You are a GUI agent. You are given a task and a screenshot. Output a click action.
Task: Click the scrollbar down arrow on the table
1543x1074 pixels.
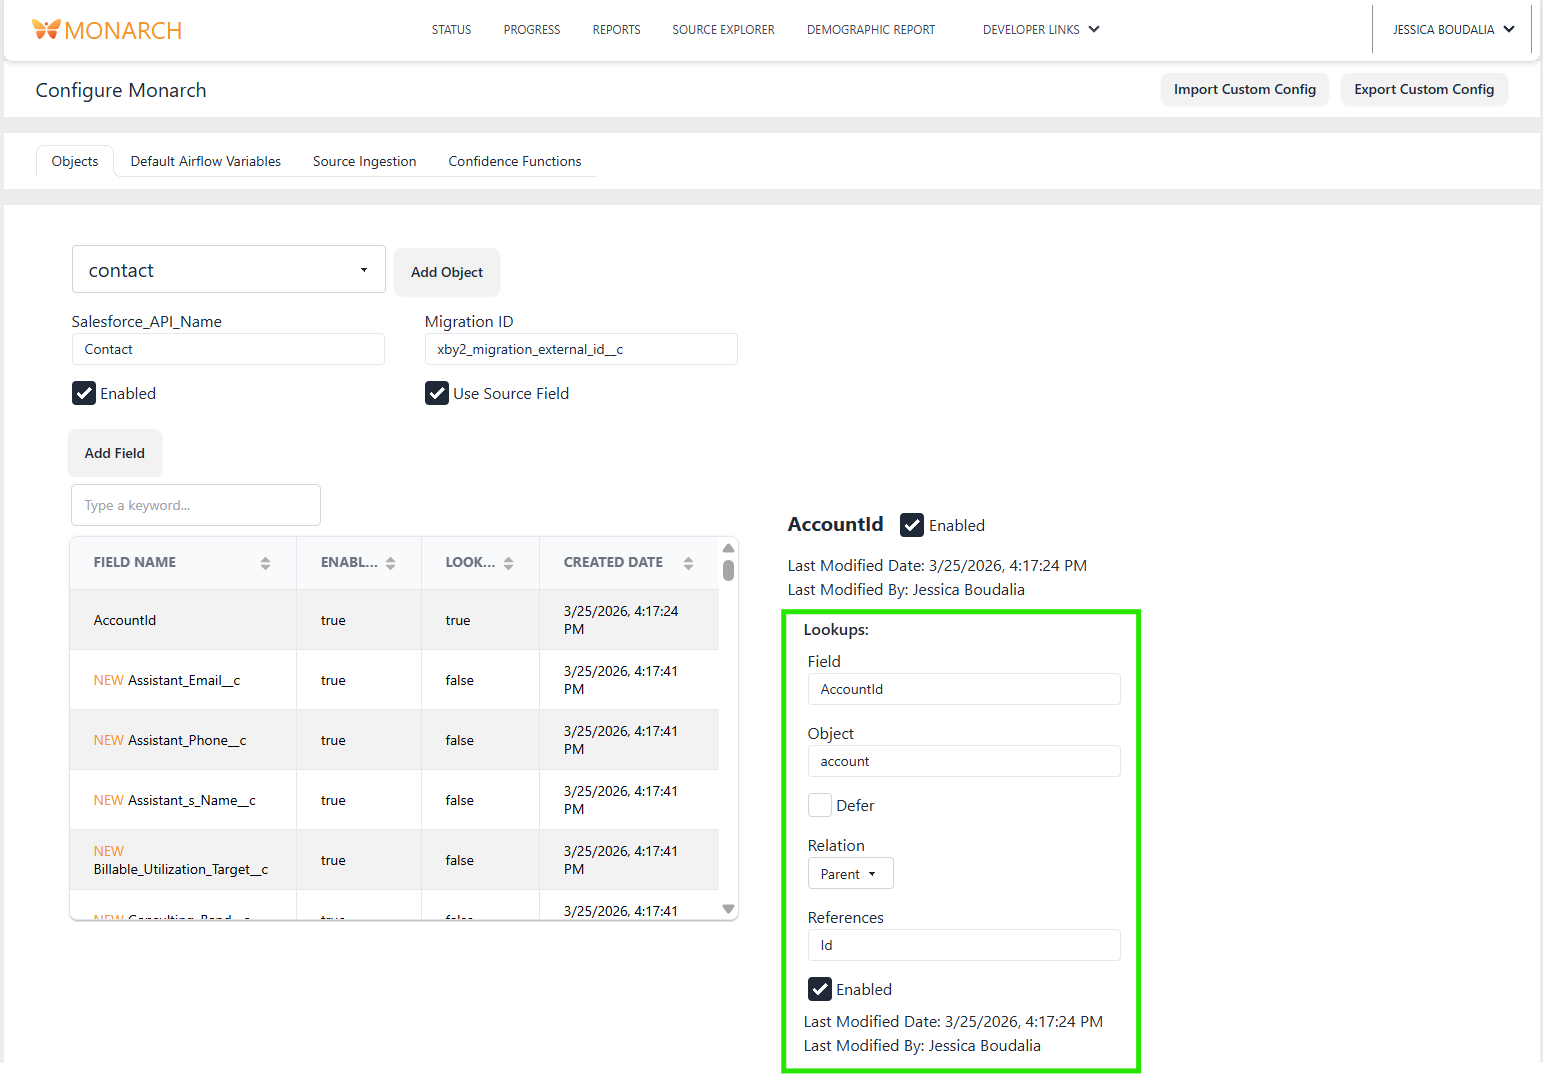point(728,908)
